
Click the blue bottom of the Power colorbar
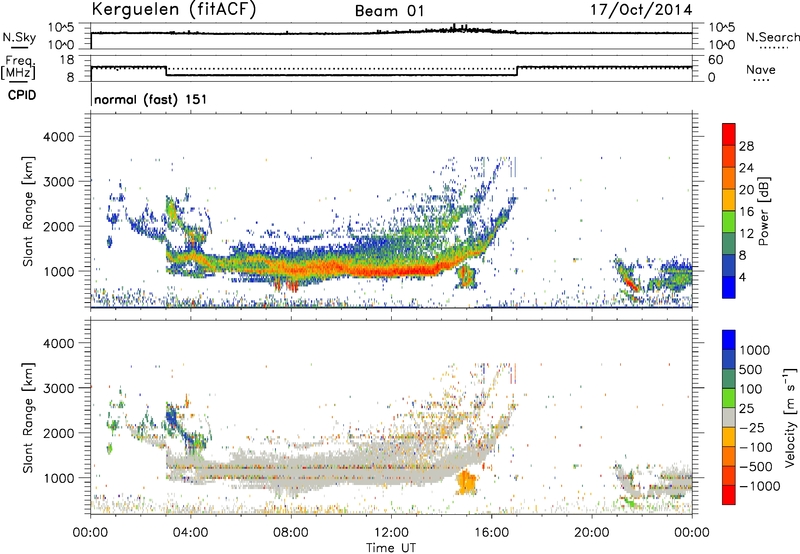729,287
